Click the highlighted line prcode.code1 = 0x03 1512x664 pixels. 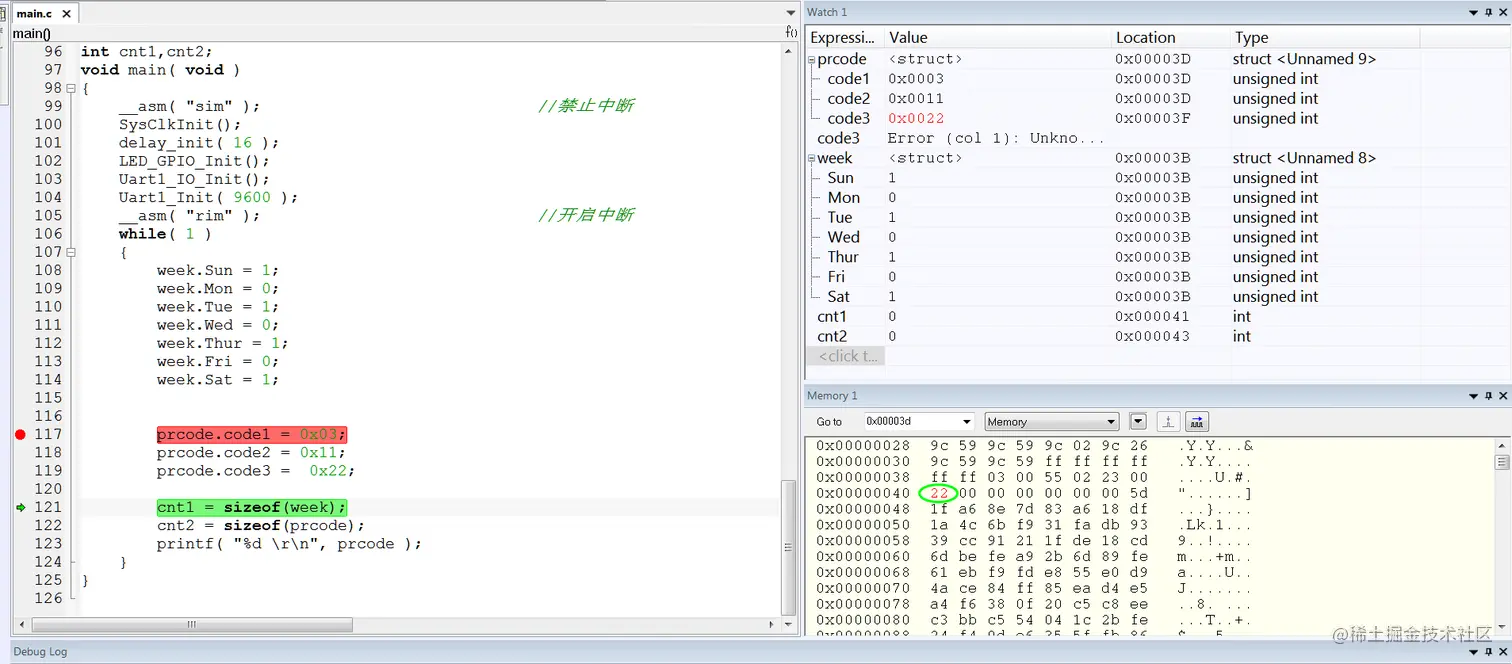(x=251, y=435)
